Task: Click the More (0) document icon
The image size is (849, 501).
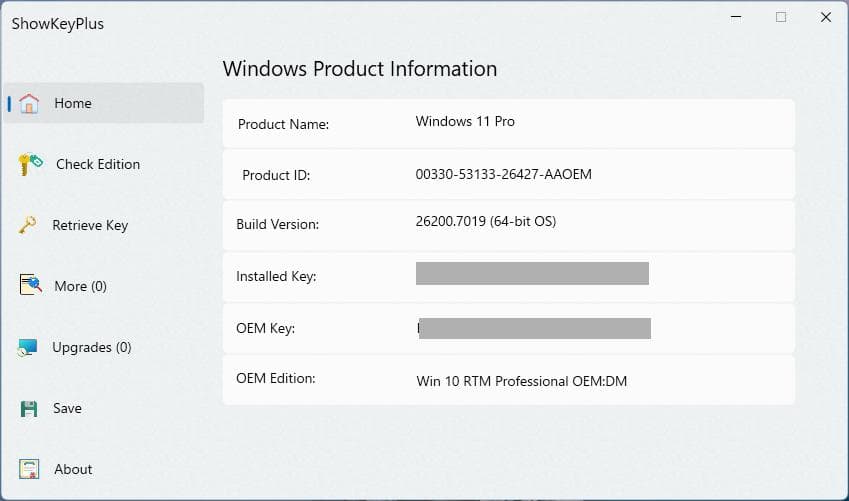Action: click(x=30, y=284)
